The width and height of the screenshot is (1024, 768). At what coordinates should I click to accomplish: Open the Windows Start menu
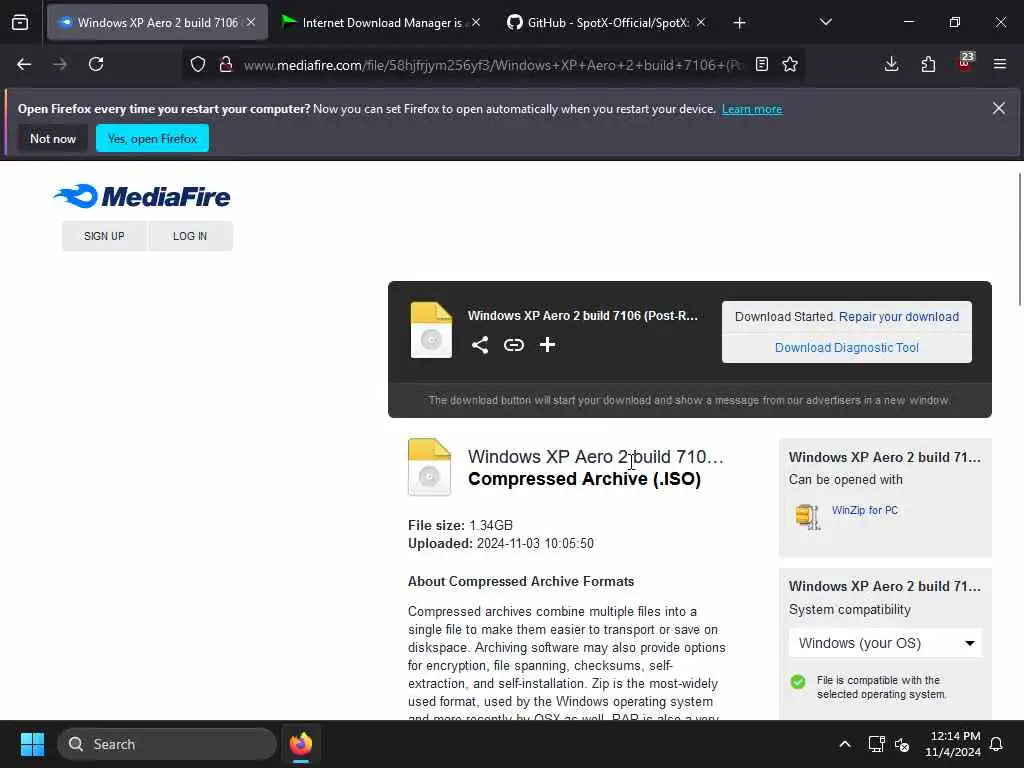click(32, 744)
